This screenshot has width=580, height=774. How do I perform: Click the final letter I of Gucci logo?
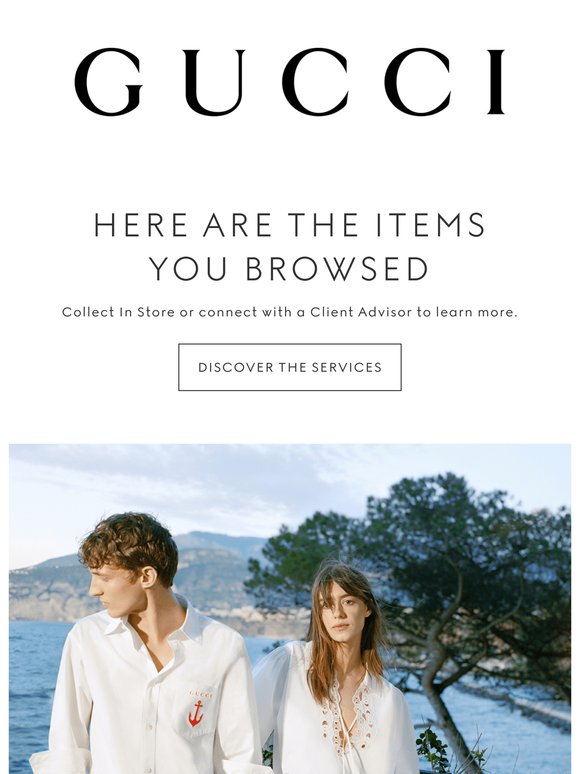tap(496, 82)
